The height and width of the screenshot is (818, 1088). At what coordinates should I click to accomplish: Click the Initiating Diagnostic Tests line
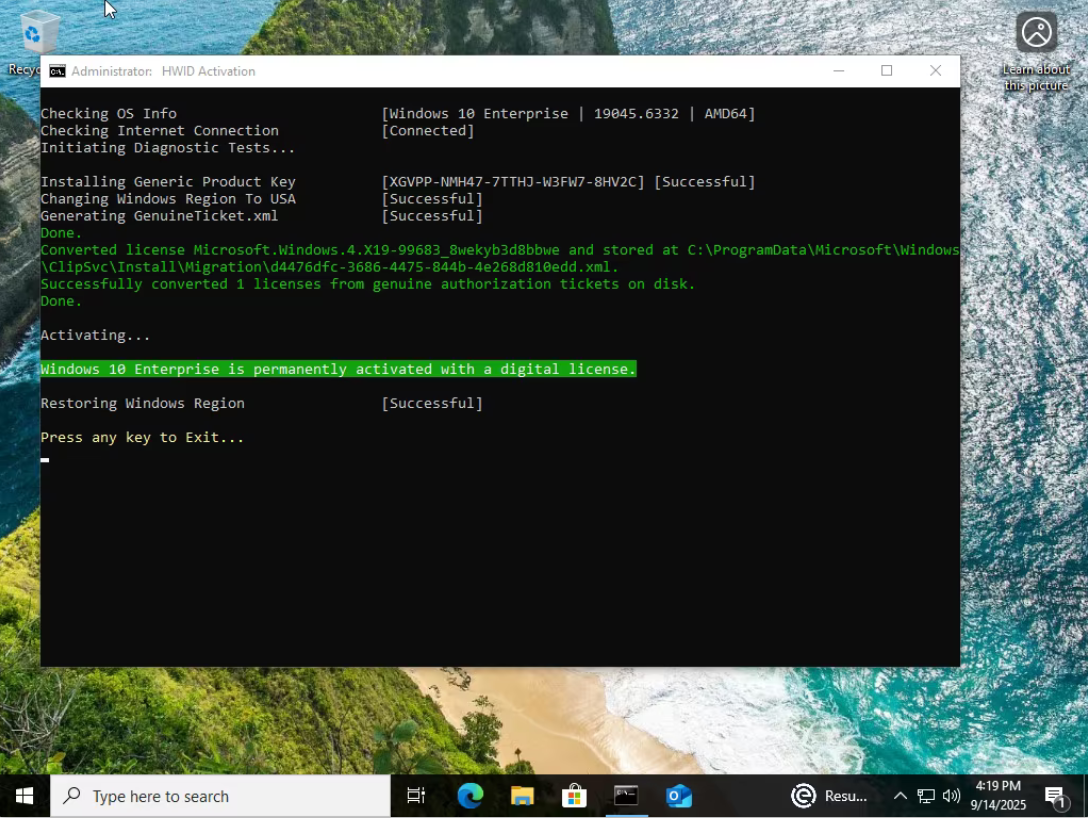168,148
